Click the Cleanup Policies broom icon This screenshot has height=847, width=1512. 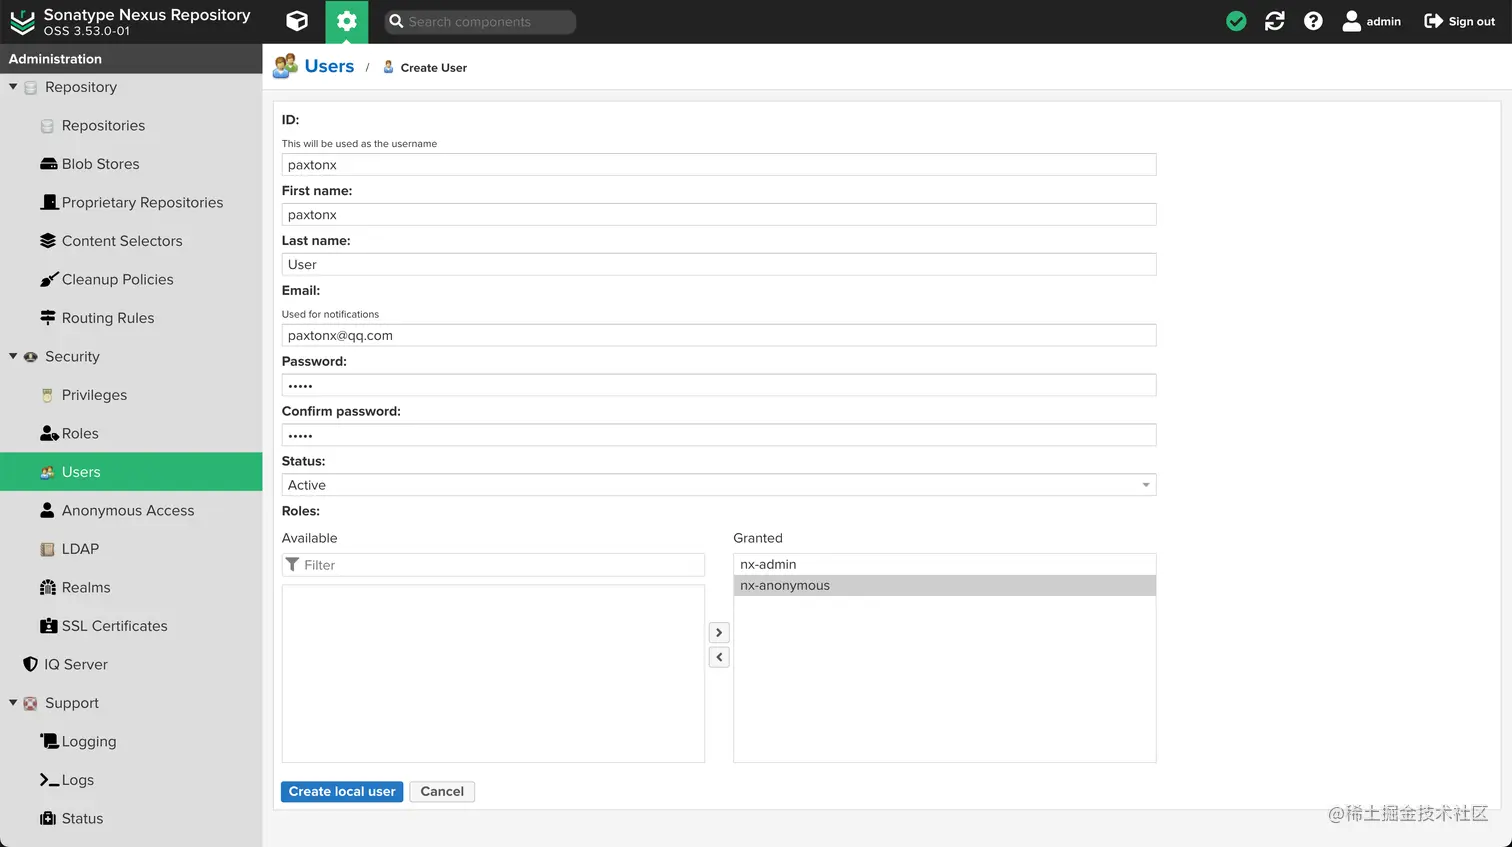[49, 279]
